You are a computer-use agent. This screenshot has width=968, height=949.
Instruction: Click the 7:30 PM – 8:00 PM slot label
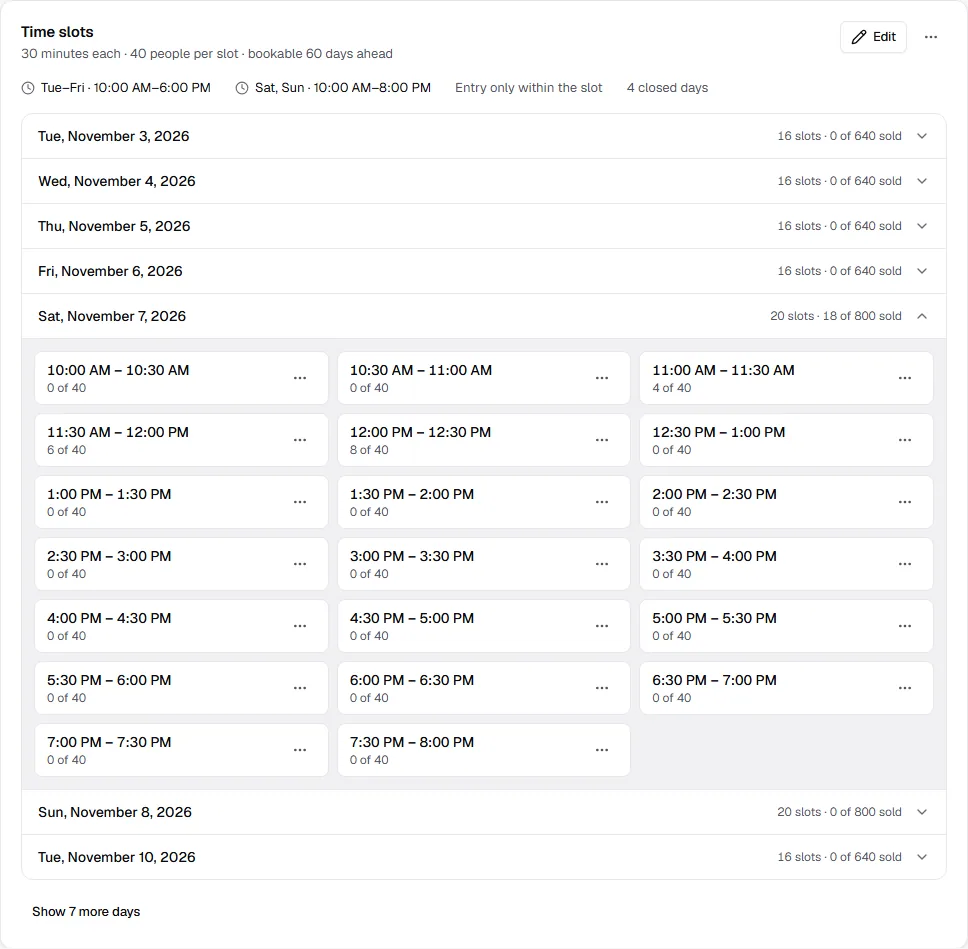pos(412,742)
